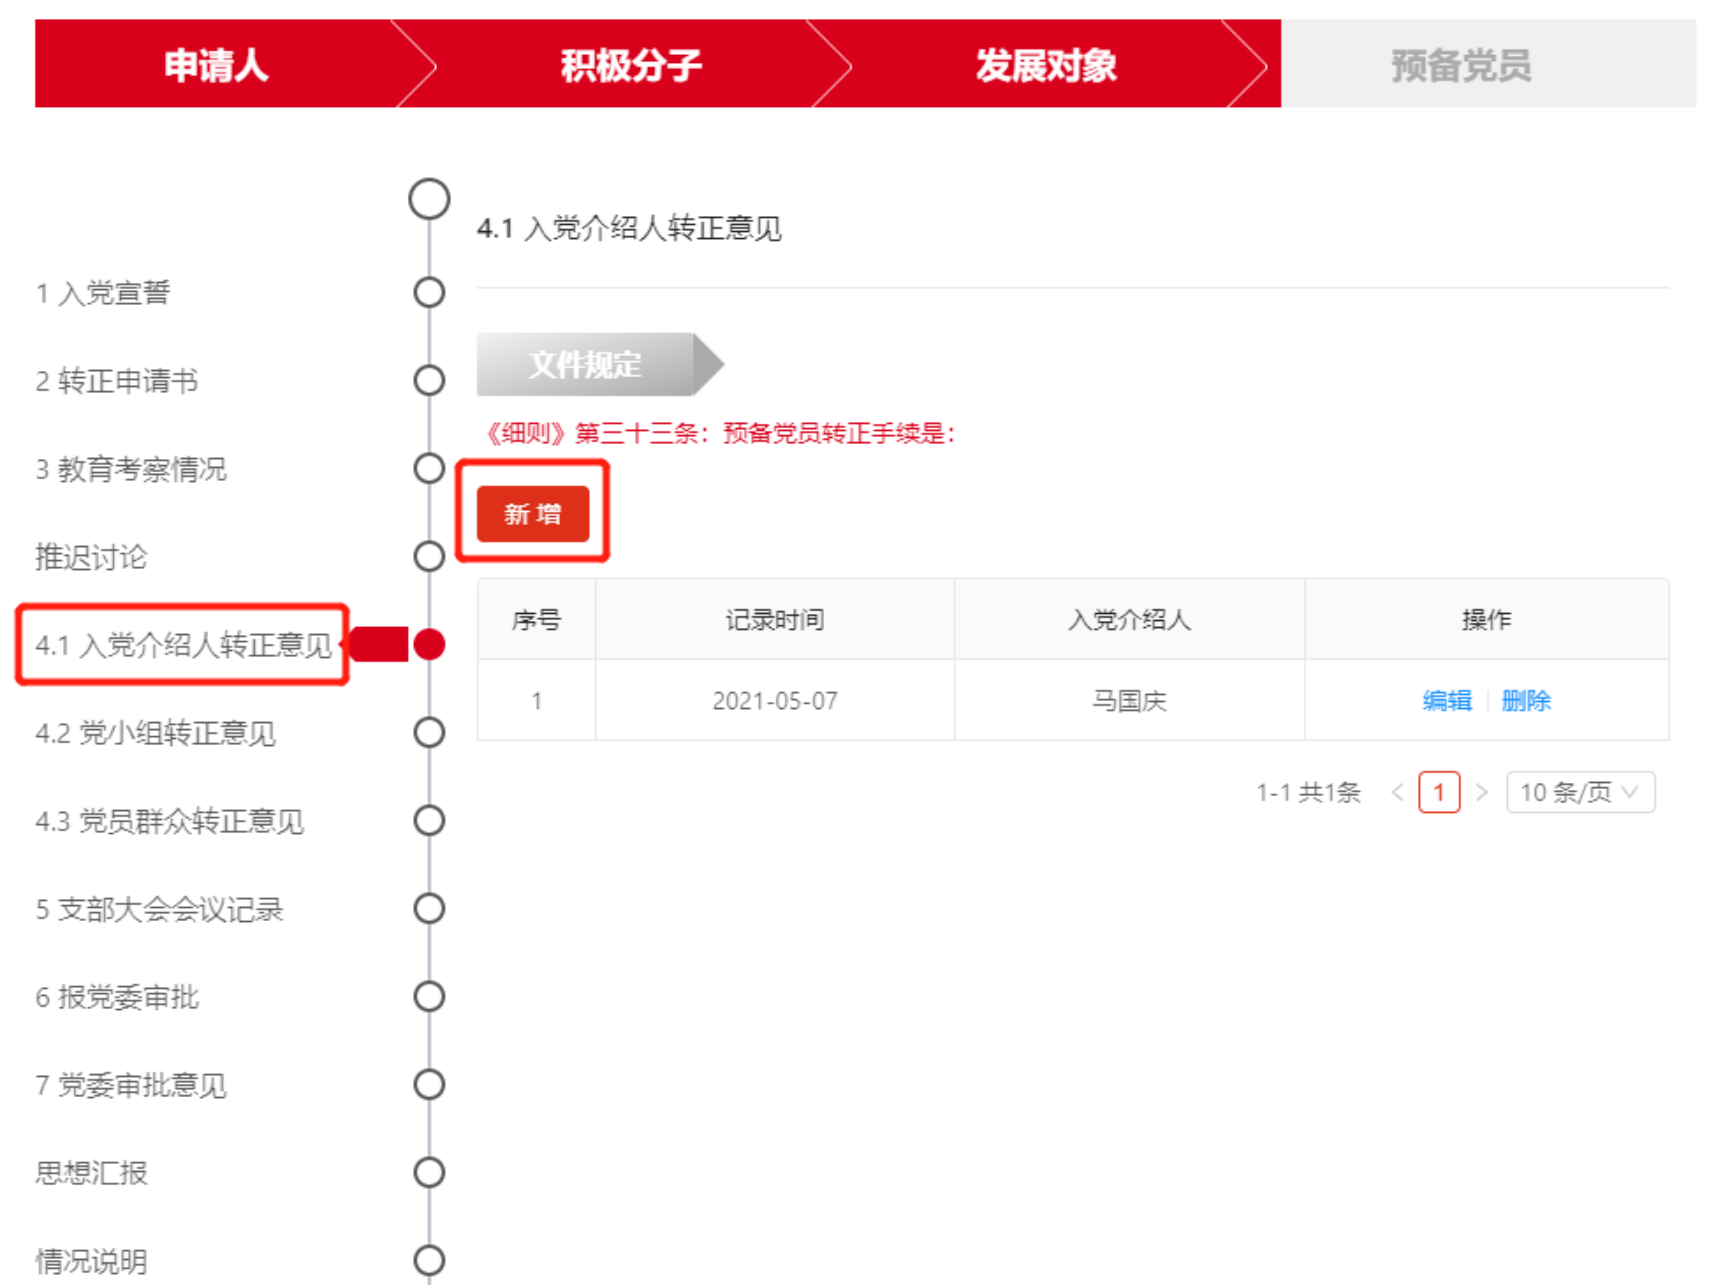The image size is (1731, 1285).
Task: Select 4.2 党小组转正意见 step
Action: click(x=155, y=733)
